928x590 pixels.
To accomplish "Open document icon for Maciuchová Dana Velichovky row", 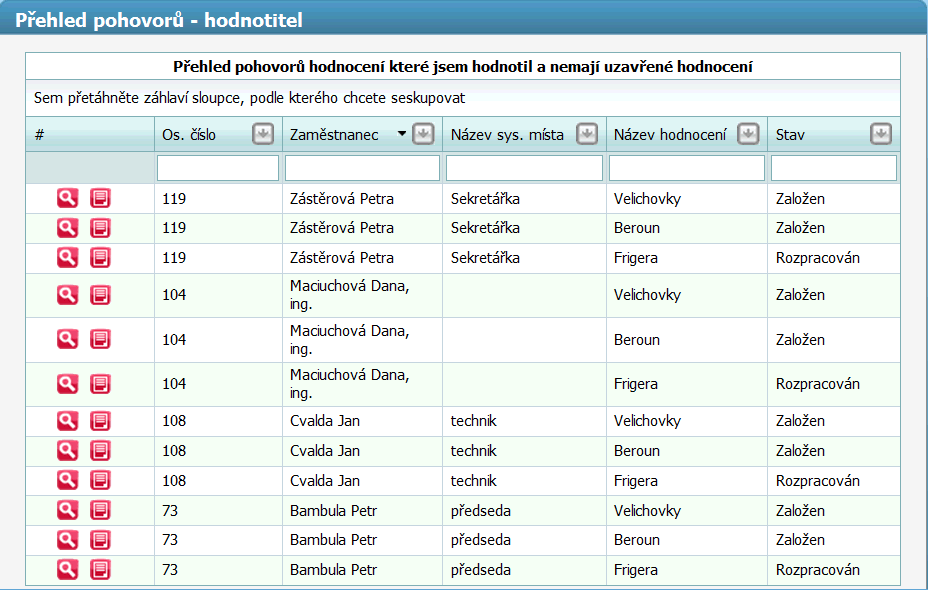I will point(100,295).
